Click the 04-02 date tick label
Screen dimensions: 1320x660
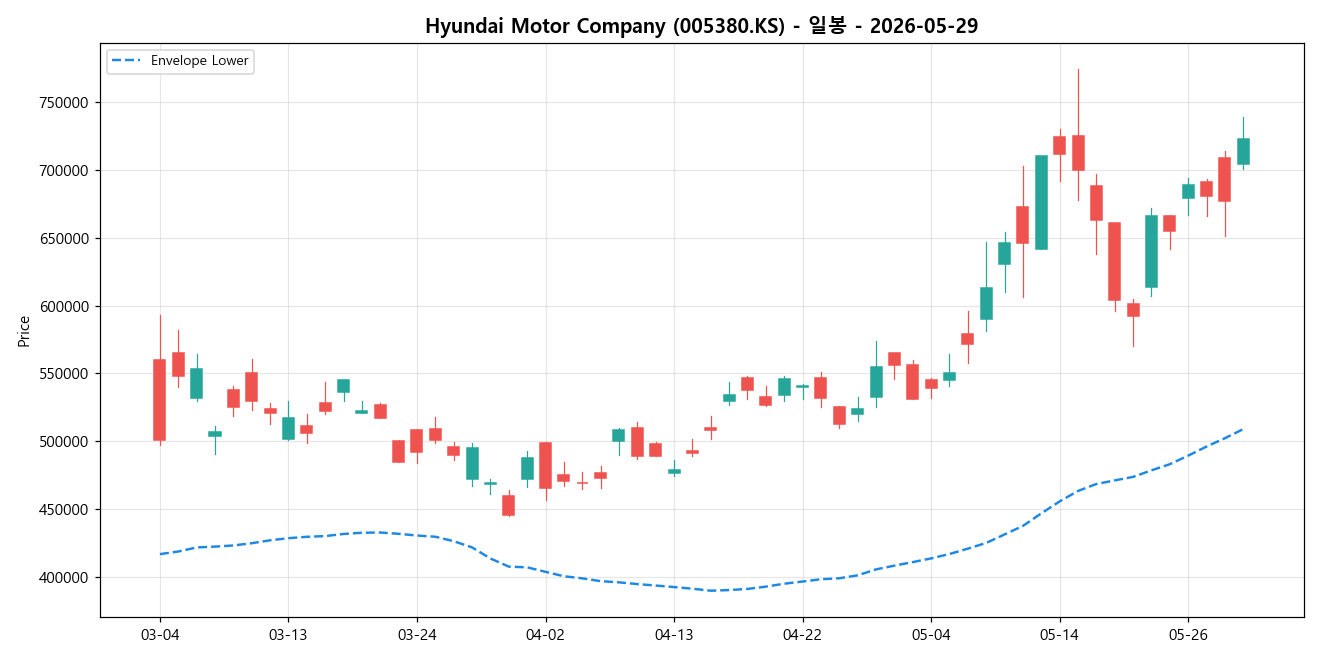point(545,634)
